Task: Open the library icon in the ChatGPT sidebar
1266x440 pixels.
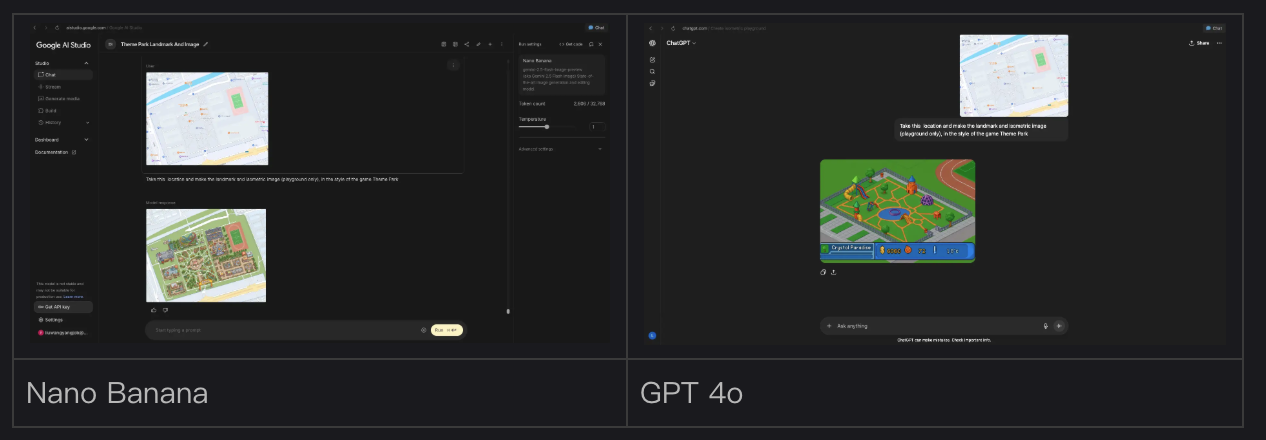Action: pos(652,83)
